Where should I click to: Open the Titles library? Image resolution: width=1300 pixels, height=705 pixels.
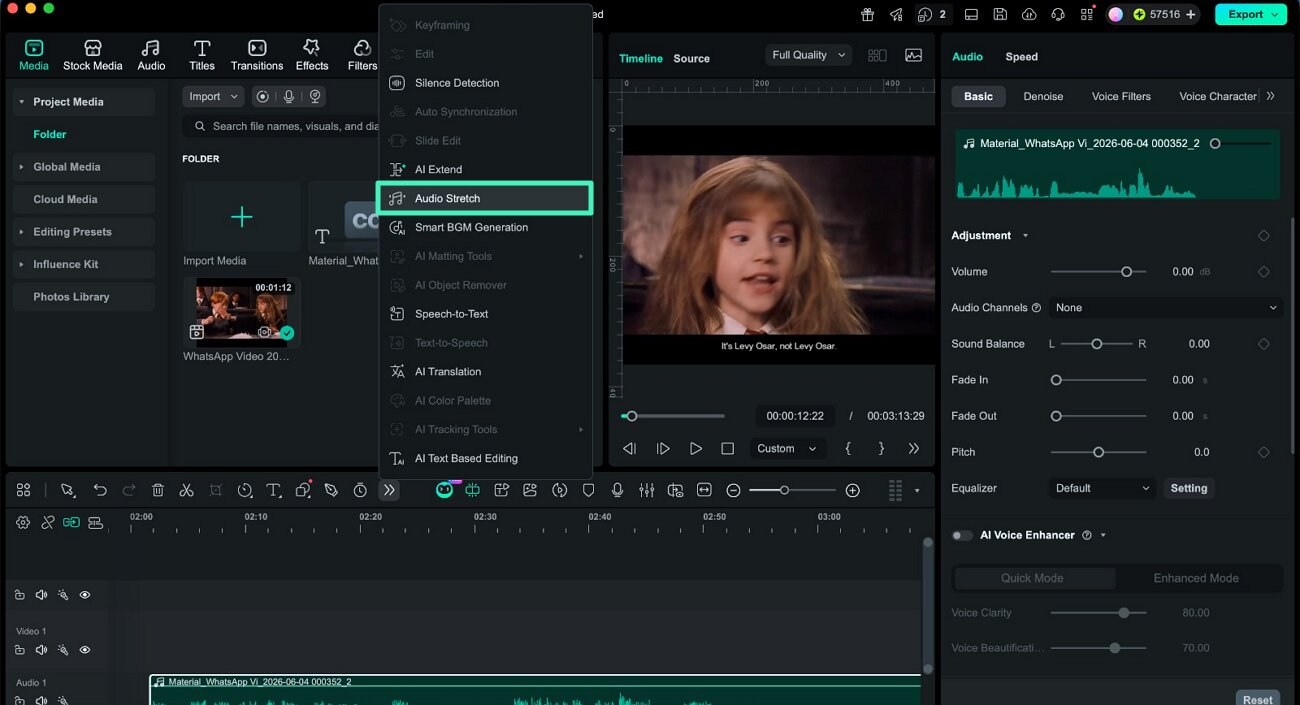click(202, 55)
